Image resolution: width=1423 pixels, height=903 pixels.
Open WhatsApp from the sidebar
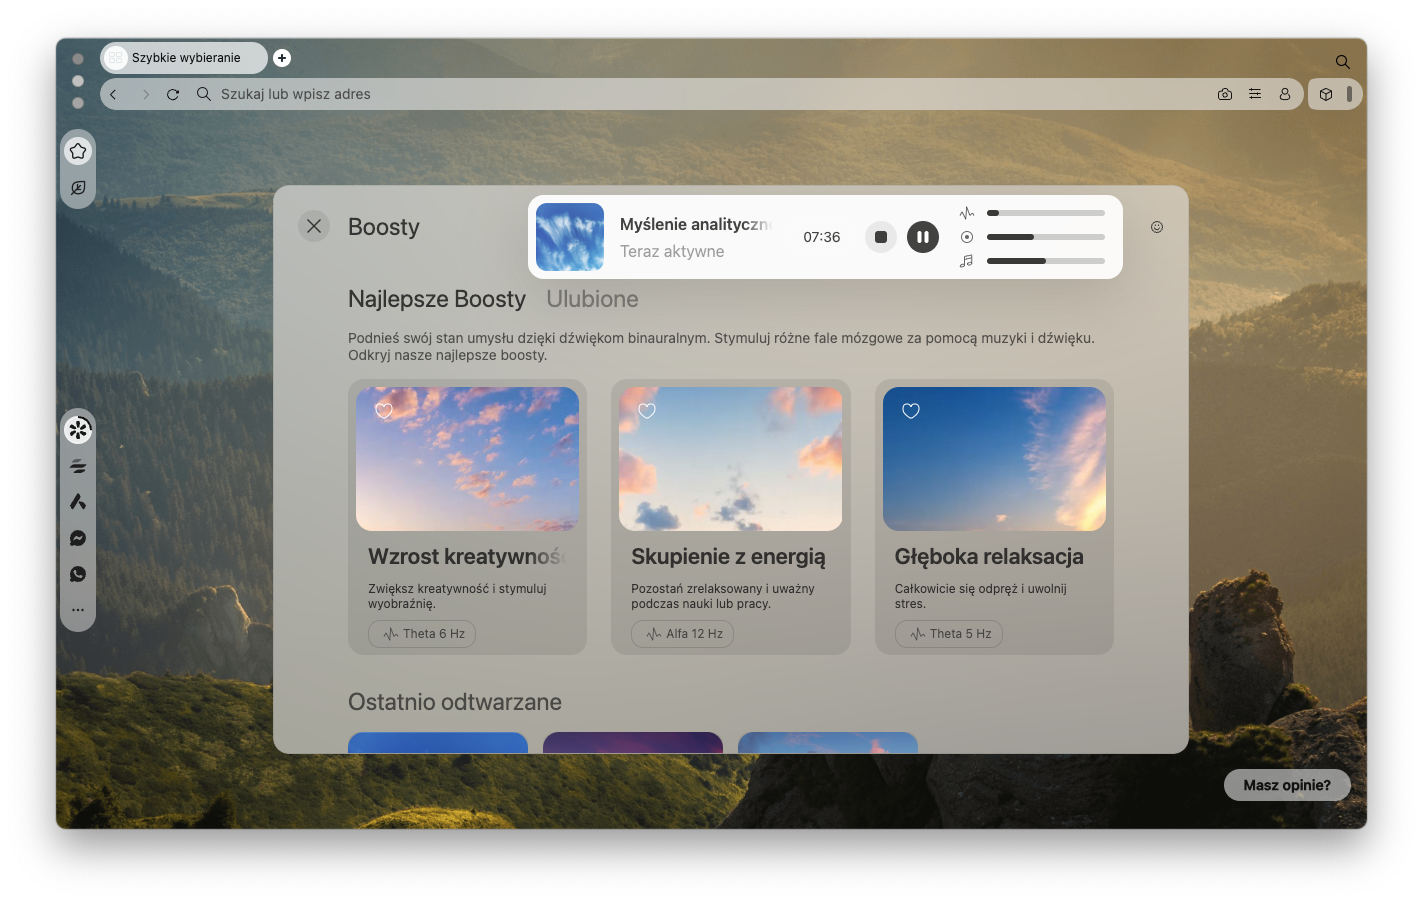(78, 574)
